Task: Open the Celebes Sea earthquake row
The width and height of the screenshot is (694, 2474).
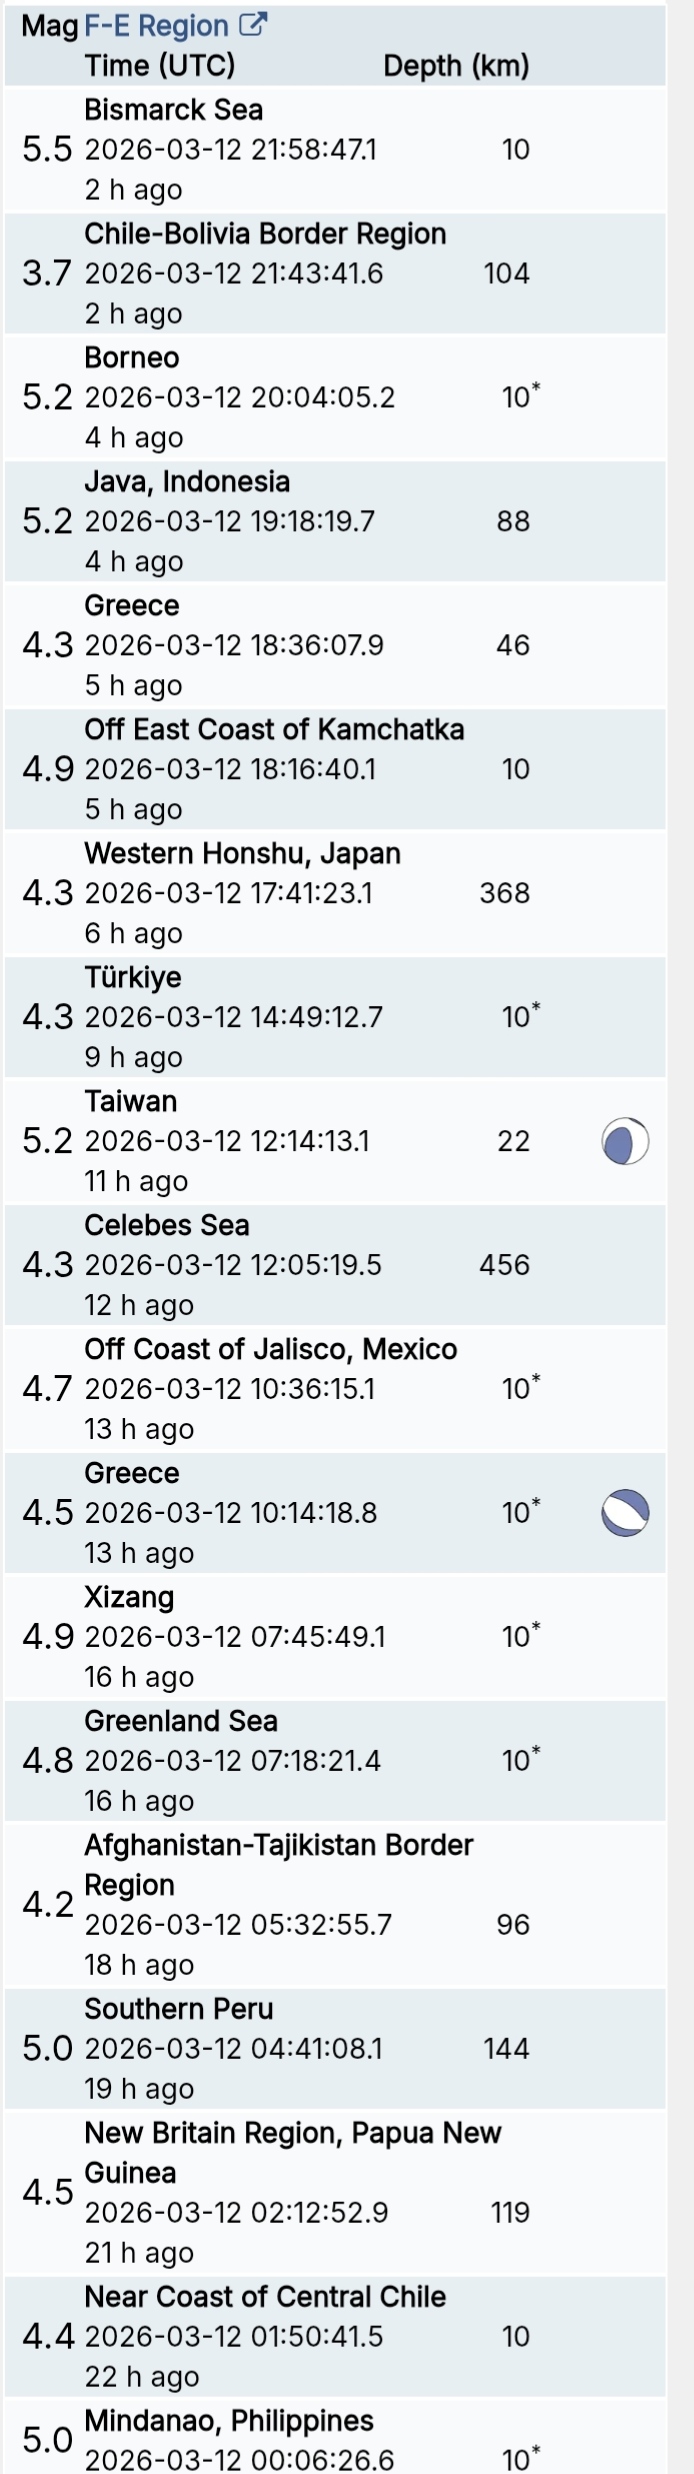Action: [167, 1226]
